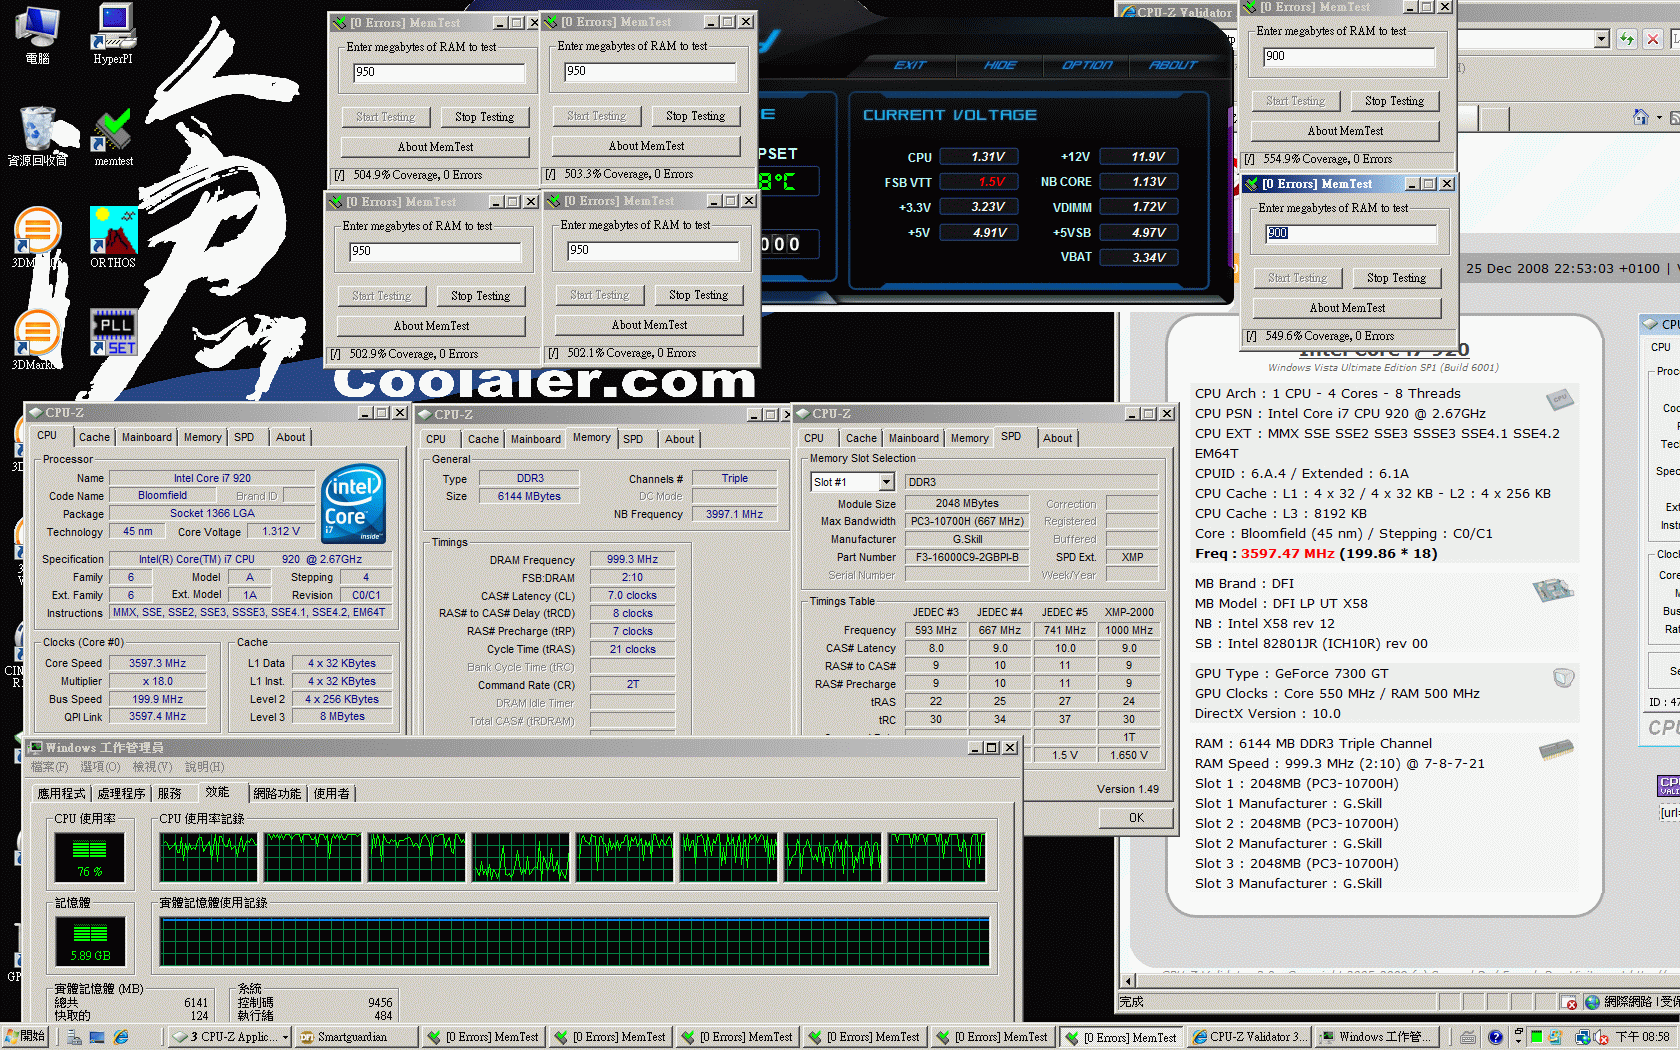This screenshot has height=1050, width=1680.
Task: Select the 資源回收筒 recycle bin icon
Action: [x=38, y=136]
